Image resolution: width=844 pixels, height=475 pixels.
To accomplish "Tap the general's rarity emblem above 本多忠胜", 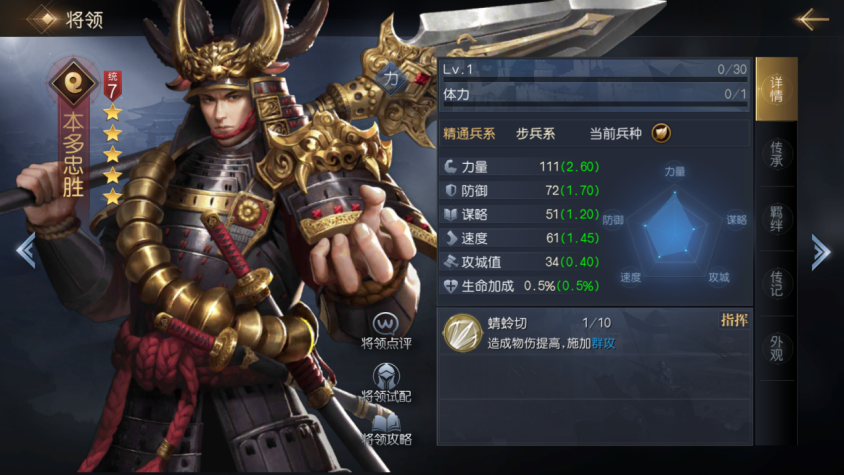I will pyautogui.click(x=73, y=82).
